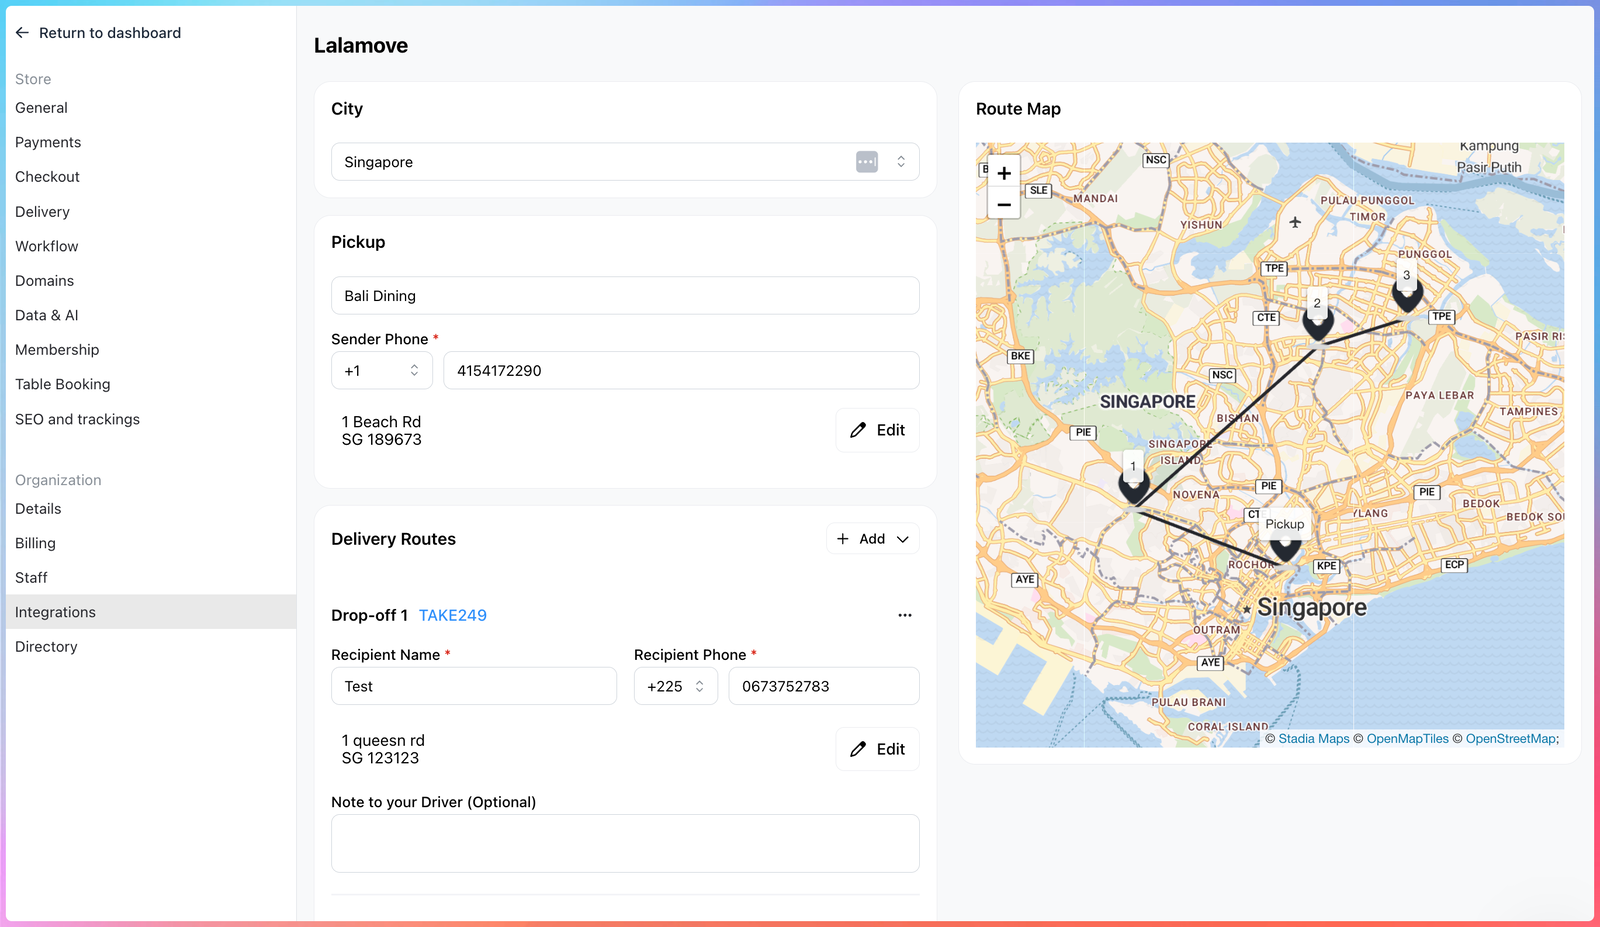Go to Table Booking settings

tap(62, 384)
